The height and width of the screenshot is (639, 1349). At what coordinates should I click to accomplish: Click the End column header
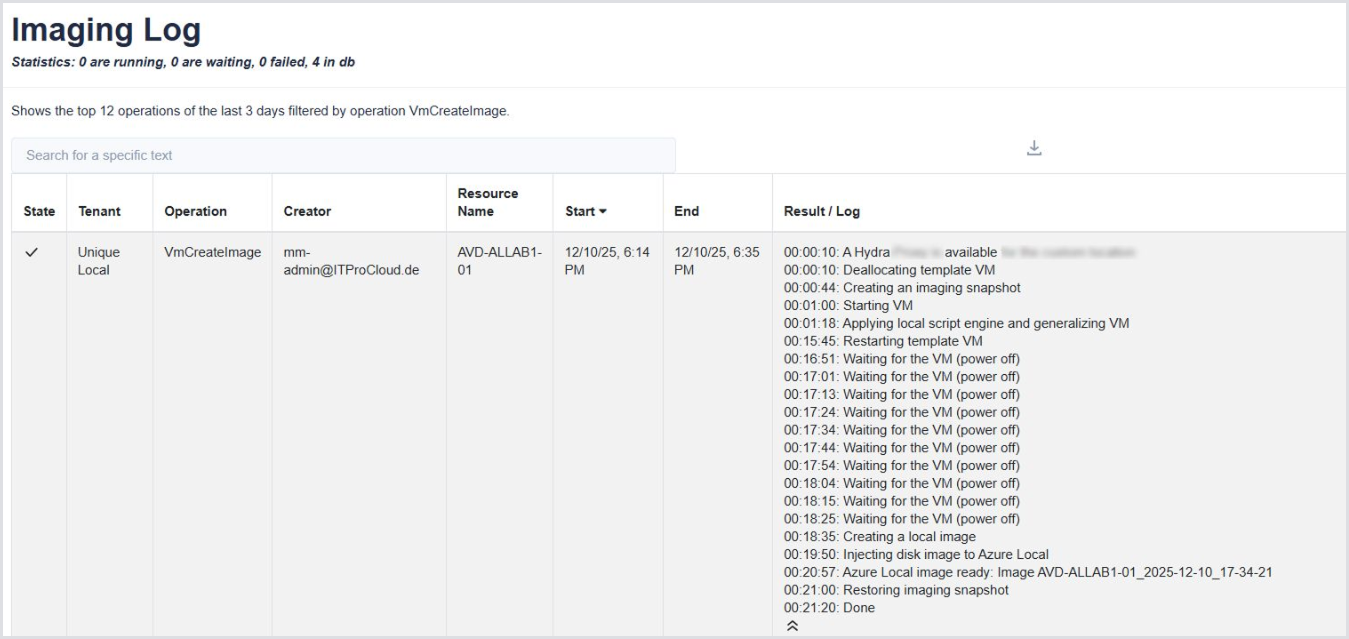click(x=686, y=212)
